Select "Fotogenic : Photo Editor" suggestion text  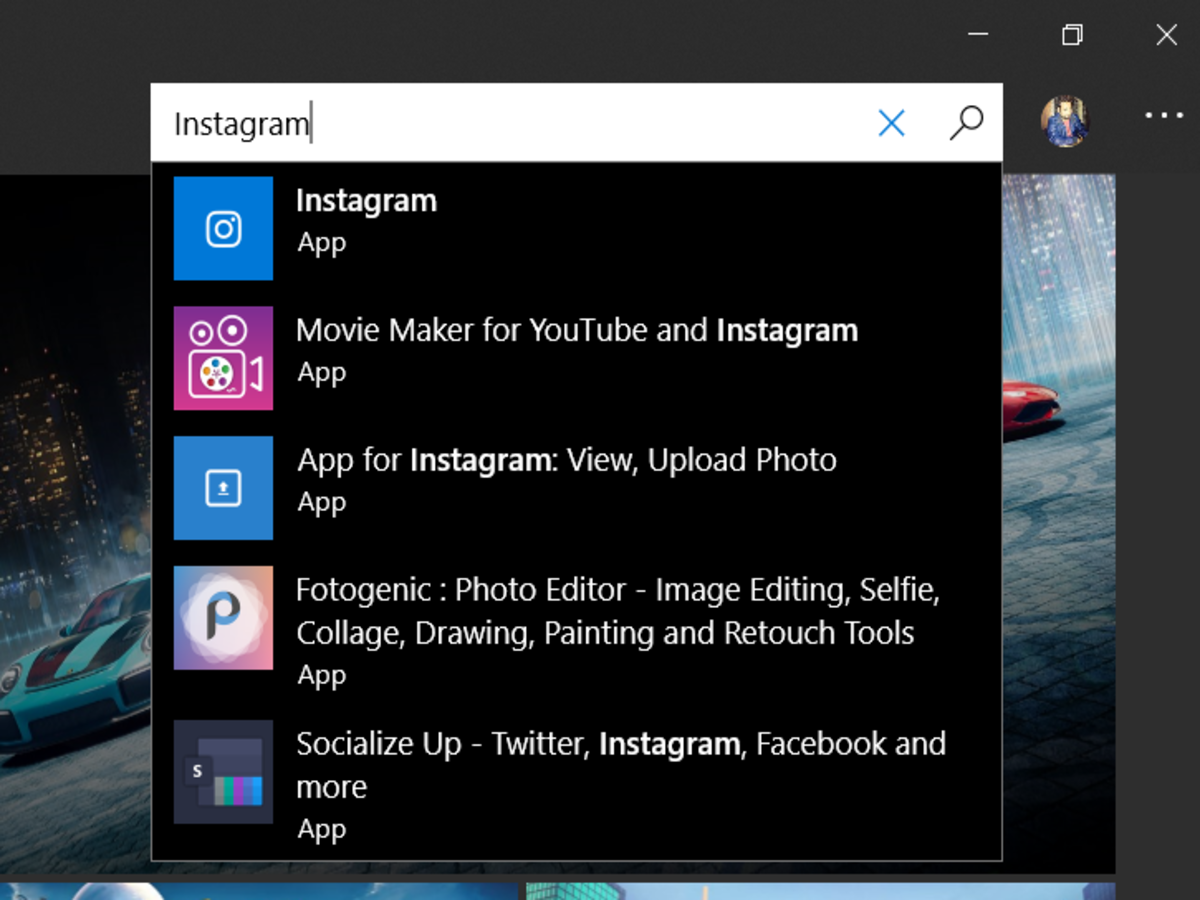618,611
